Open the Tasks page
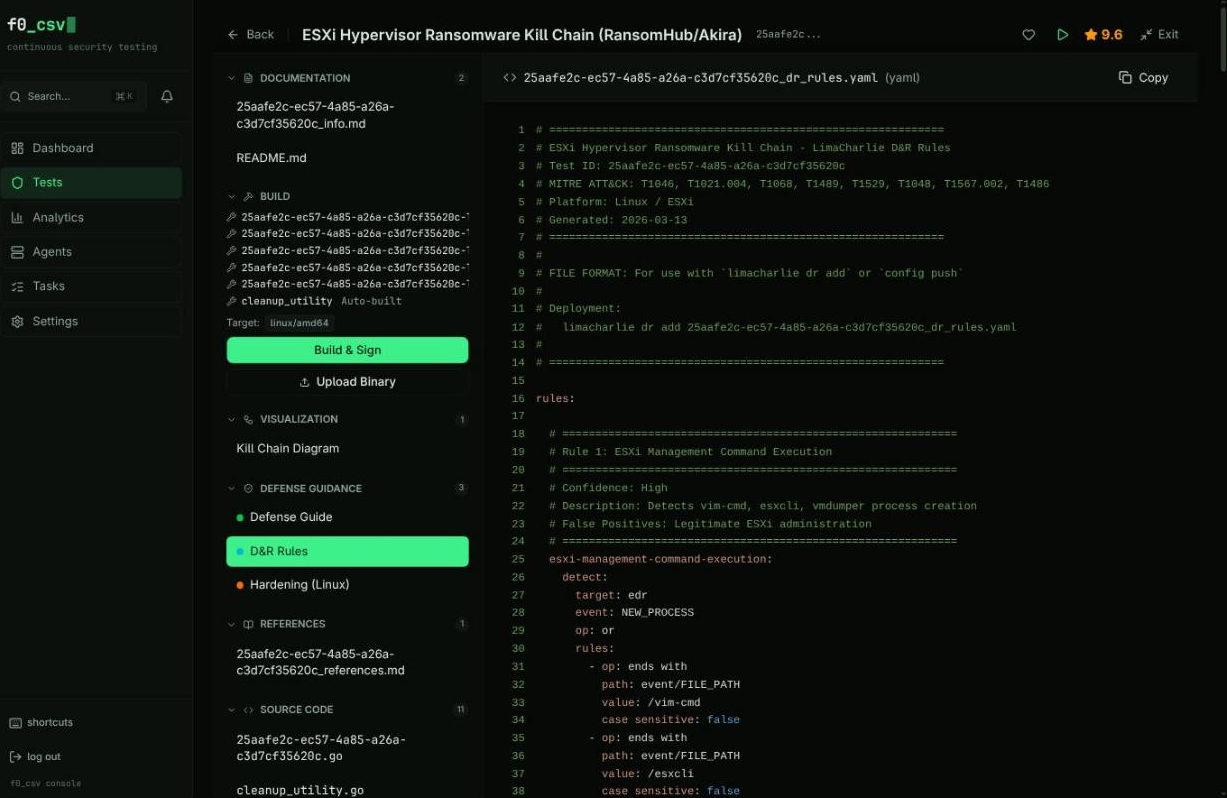 92,286
